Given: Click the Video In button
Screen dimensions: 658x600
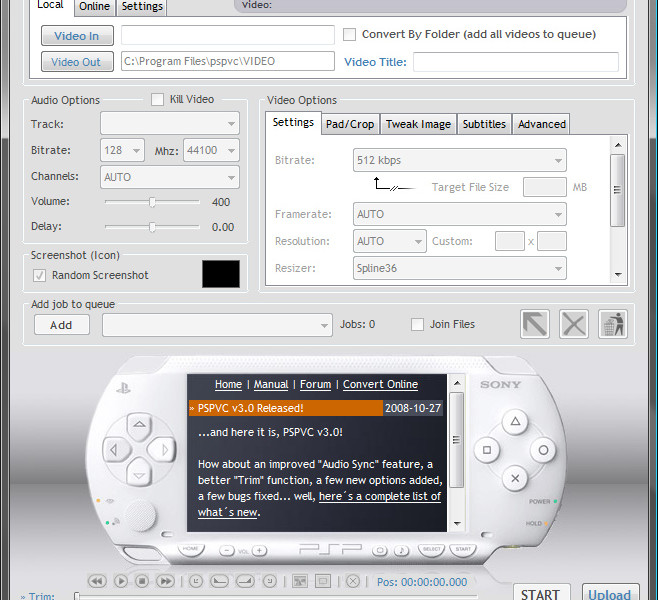Looking at the screenshot, I should [77, 36].
